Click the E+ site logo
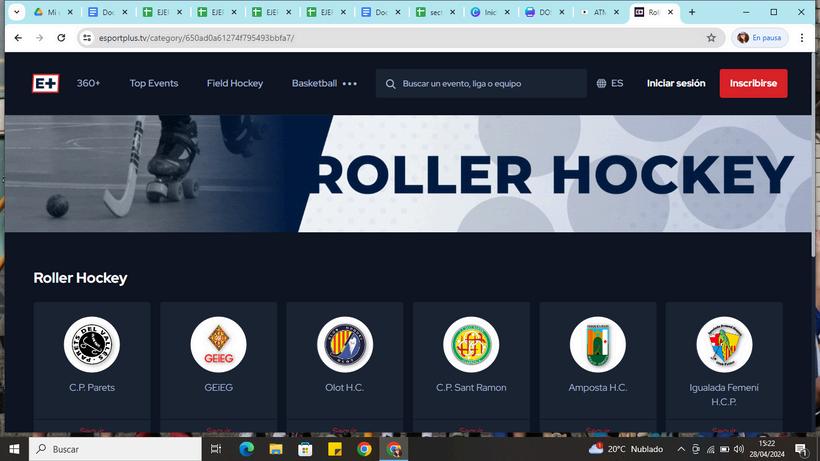 (x=45, y=84)
